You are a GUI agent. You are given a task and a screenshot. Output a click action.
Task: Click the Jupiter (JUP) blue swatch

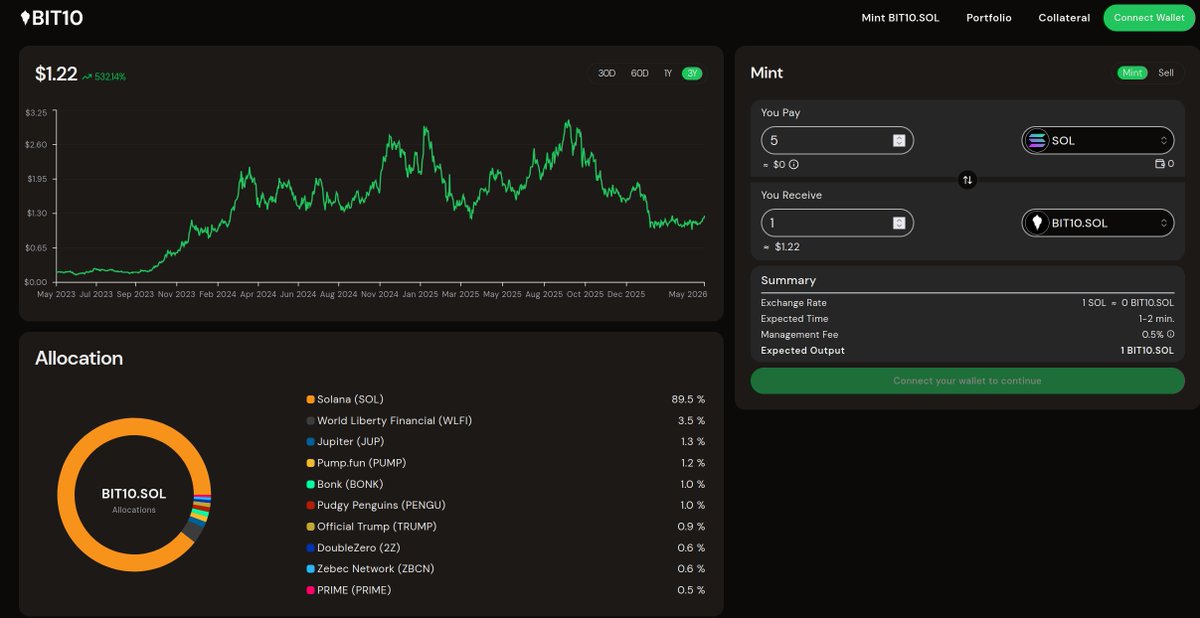coord(311,442)
